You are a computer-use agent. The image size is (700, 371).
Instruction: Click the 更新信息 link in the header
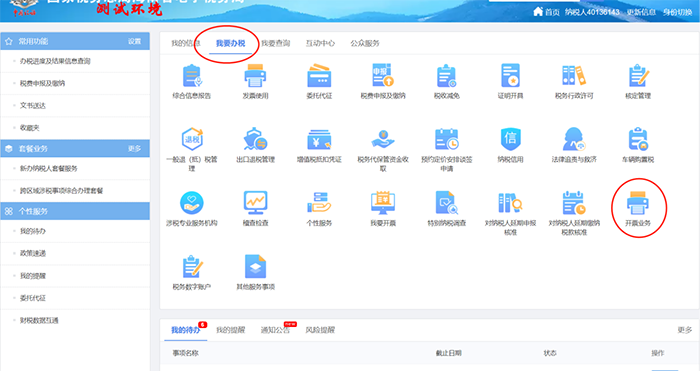tap(641, 12)
